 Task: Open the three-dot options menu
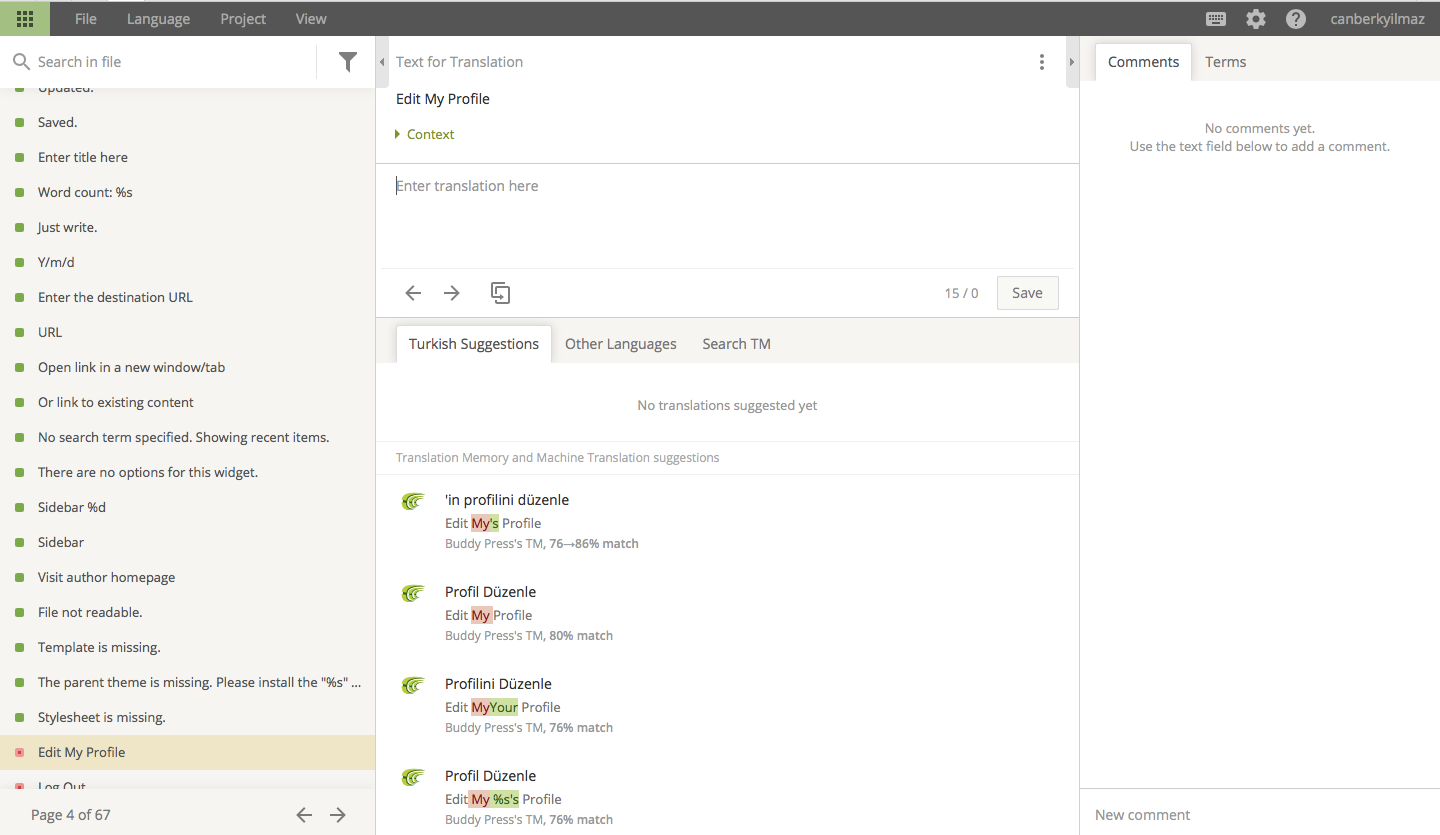[x=1042, y=62]
